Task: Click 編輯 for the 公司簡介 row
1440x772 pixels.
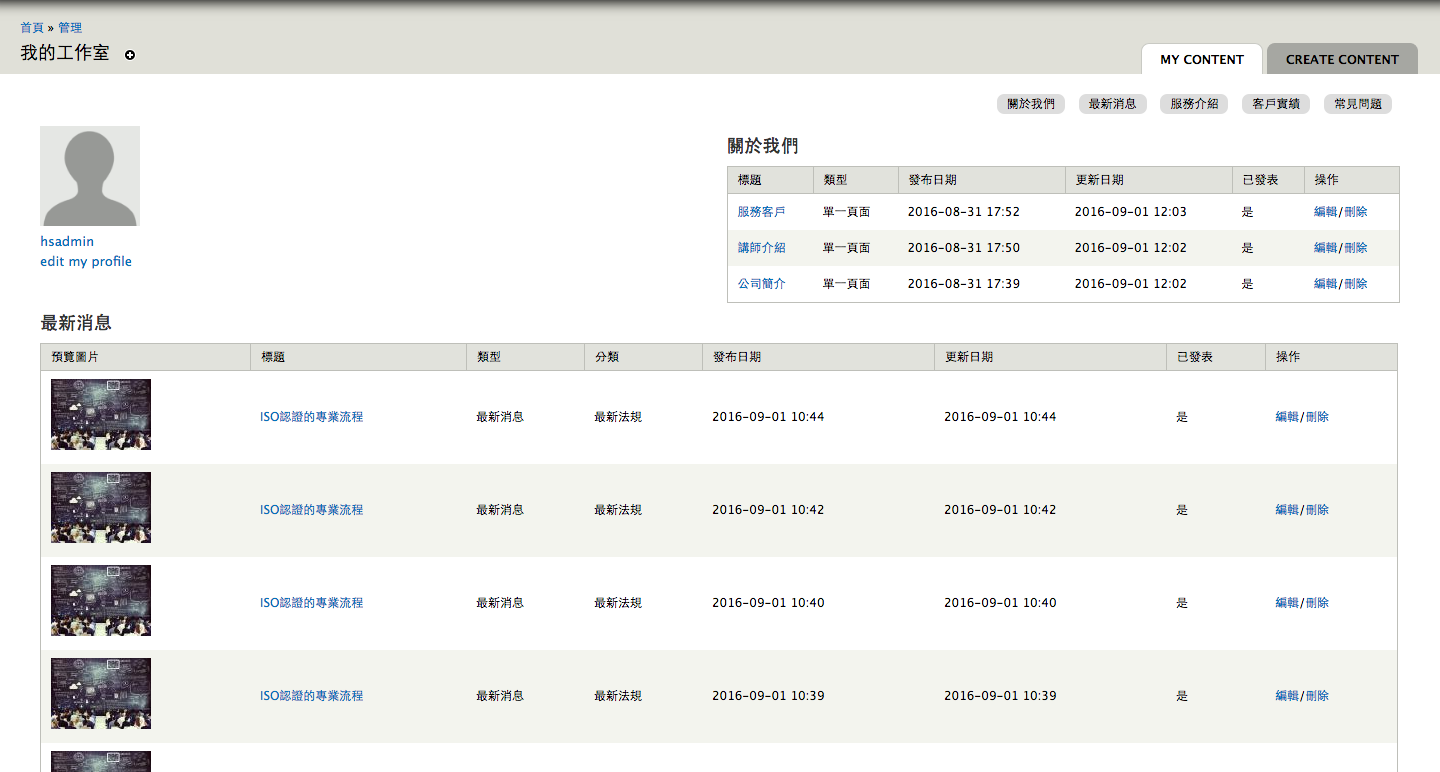Action: click(x=1326, y=284)
